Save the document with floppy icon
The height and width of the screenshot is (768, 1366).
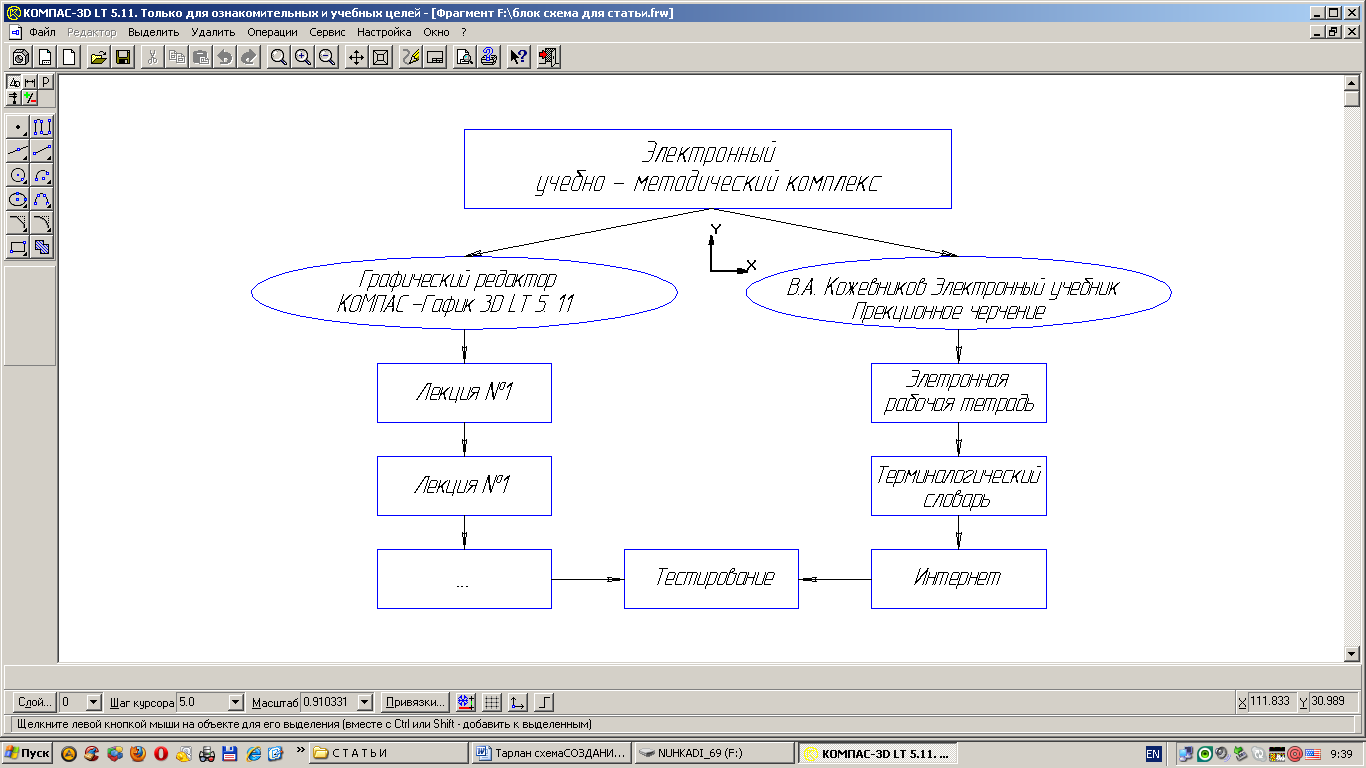(x=123, y=57)
